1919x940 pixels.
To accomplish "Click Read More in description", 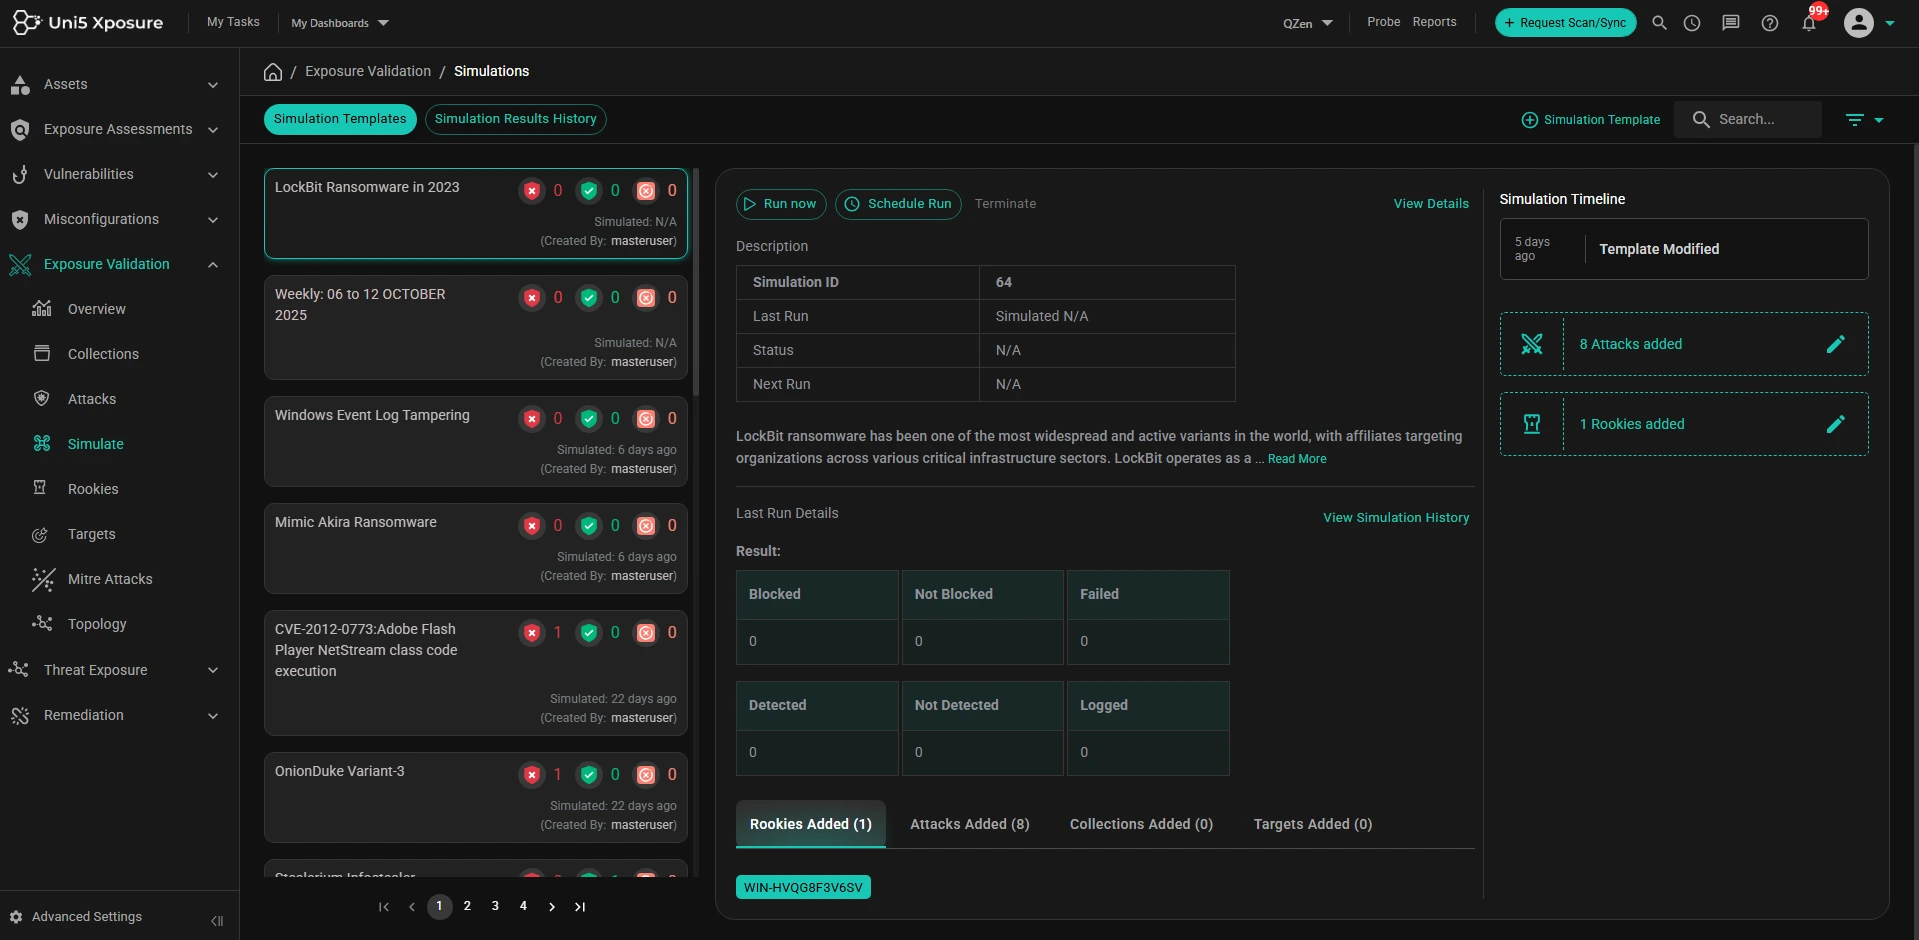I will click(x=1298, y=459).
